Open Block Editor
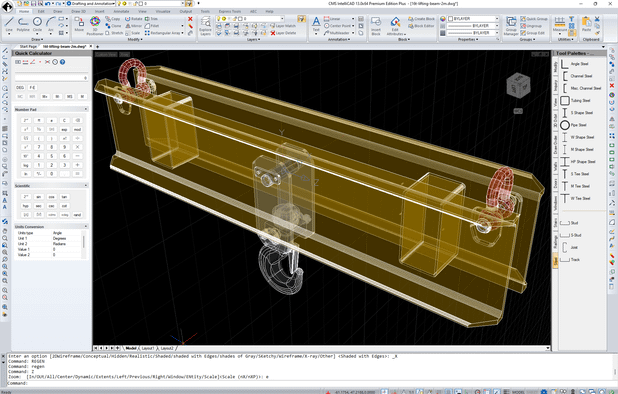Viewport: 618px width, 394px height. pos(421,26)
